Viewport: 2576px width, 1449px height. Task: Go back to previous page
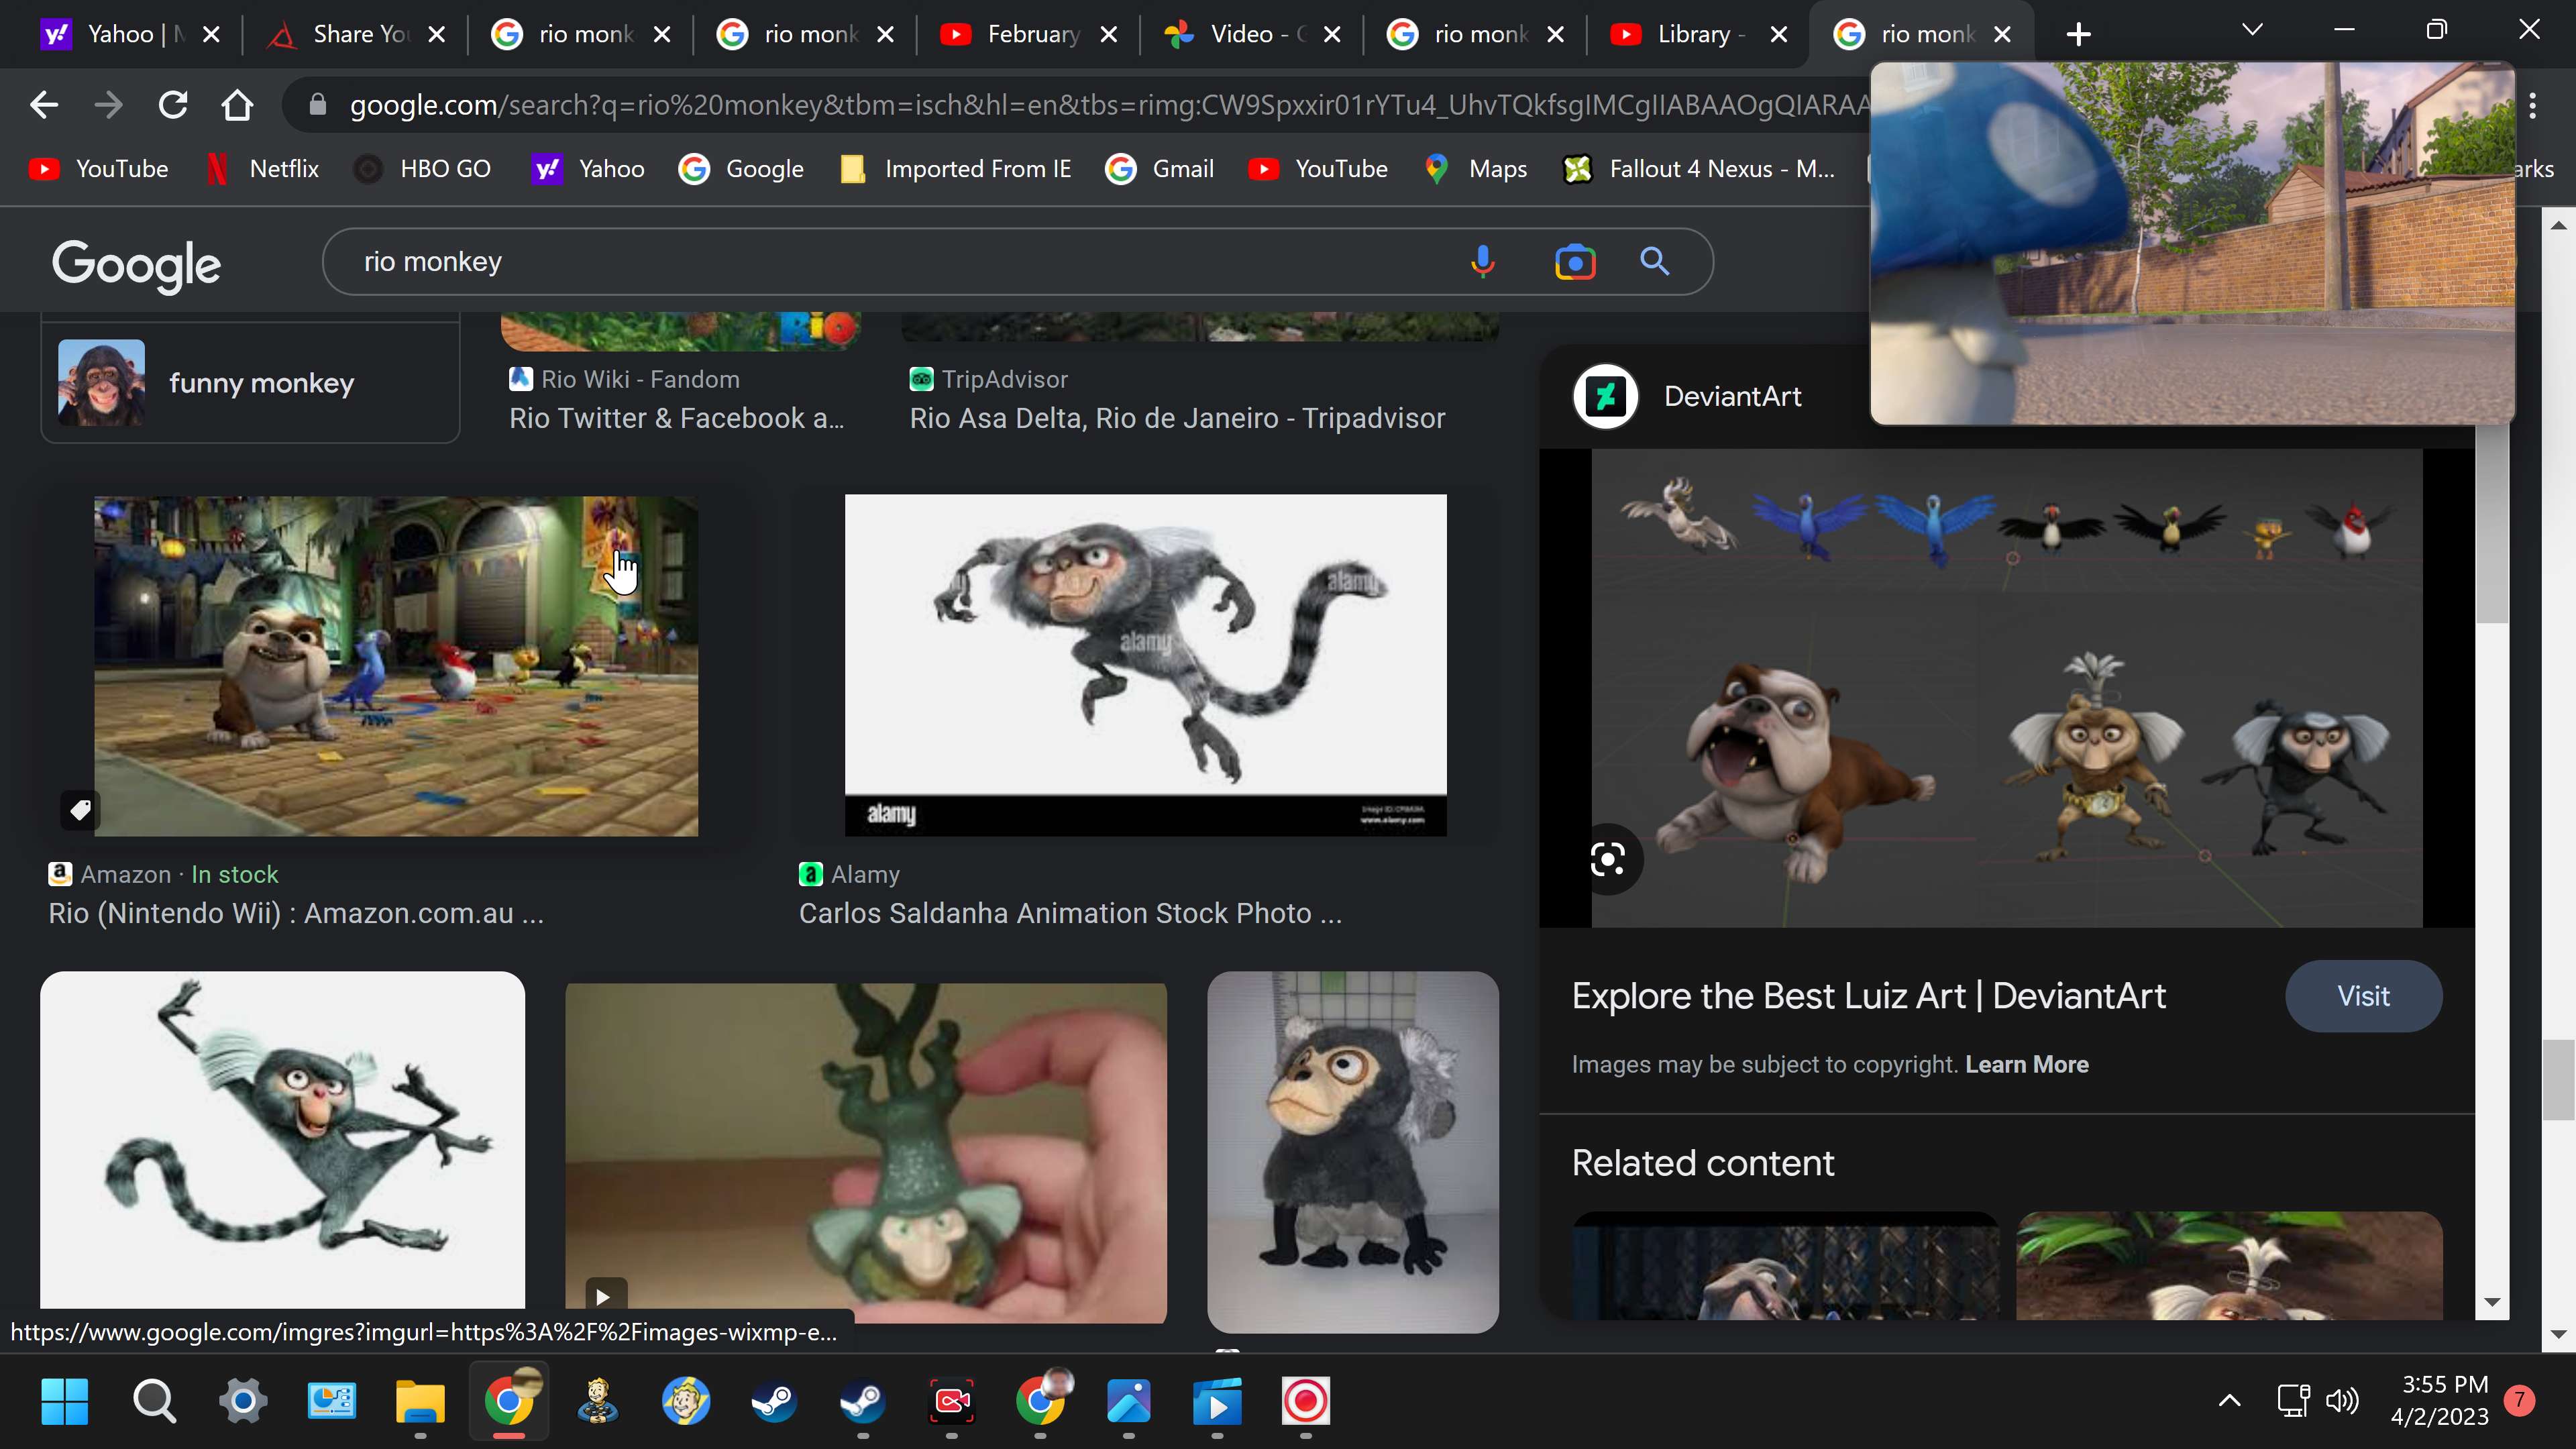click(x=44, y=105)
